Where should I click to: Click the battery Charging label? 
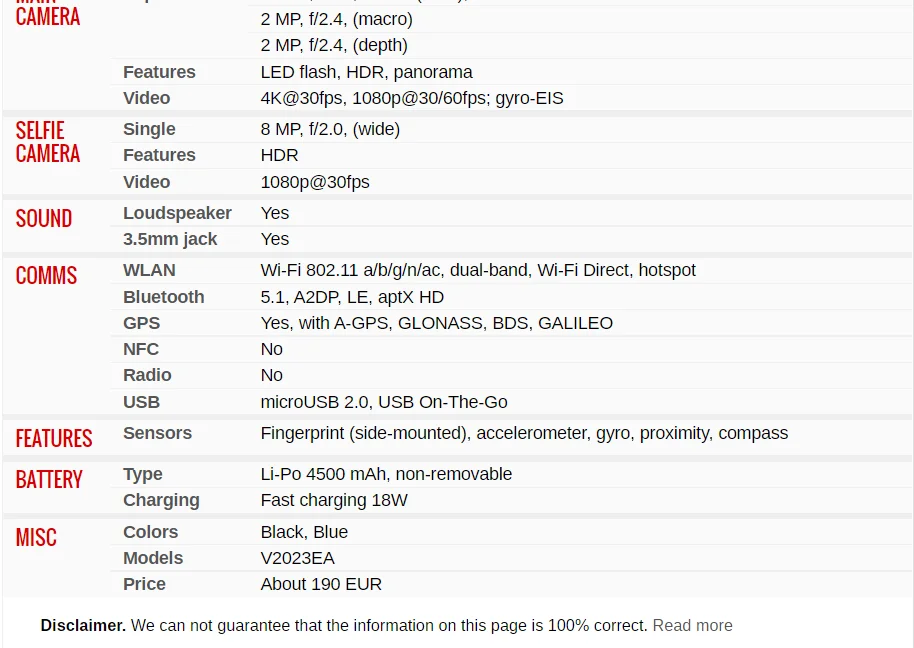click(x=161, y=500)
